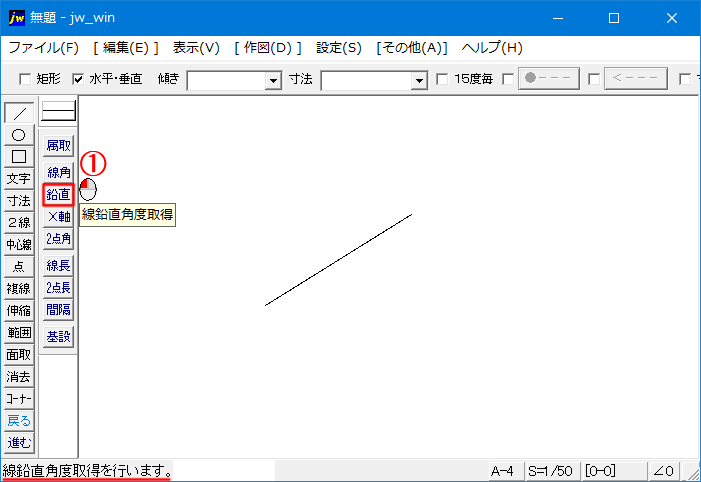Enable the 矩形 rectangle checkbox
The image size is (701, 482).
tap(25, 79)
